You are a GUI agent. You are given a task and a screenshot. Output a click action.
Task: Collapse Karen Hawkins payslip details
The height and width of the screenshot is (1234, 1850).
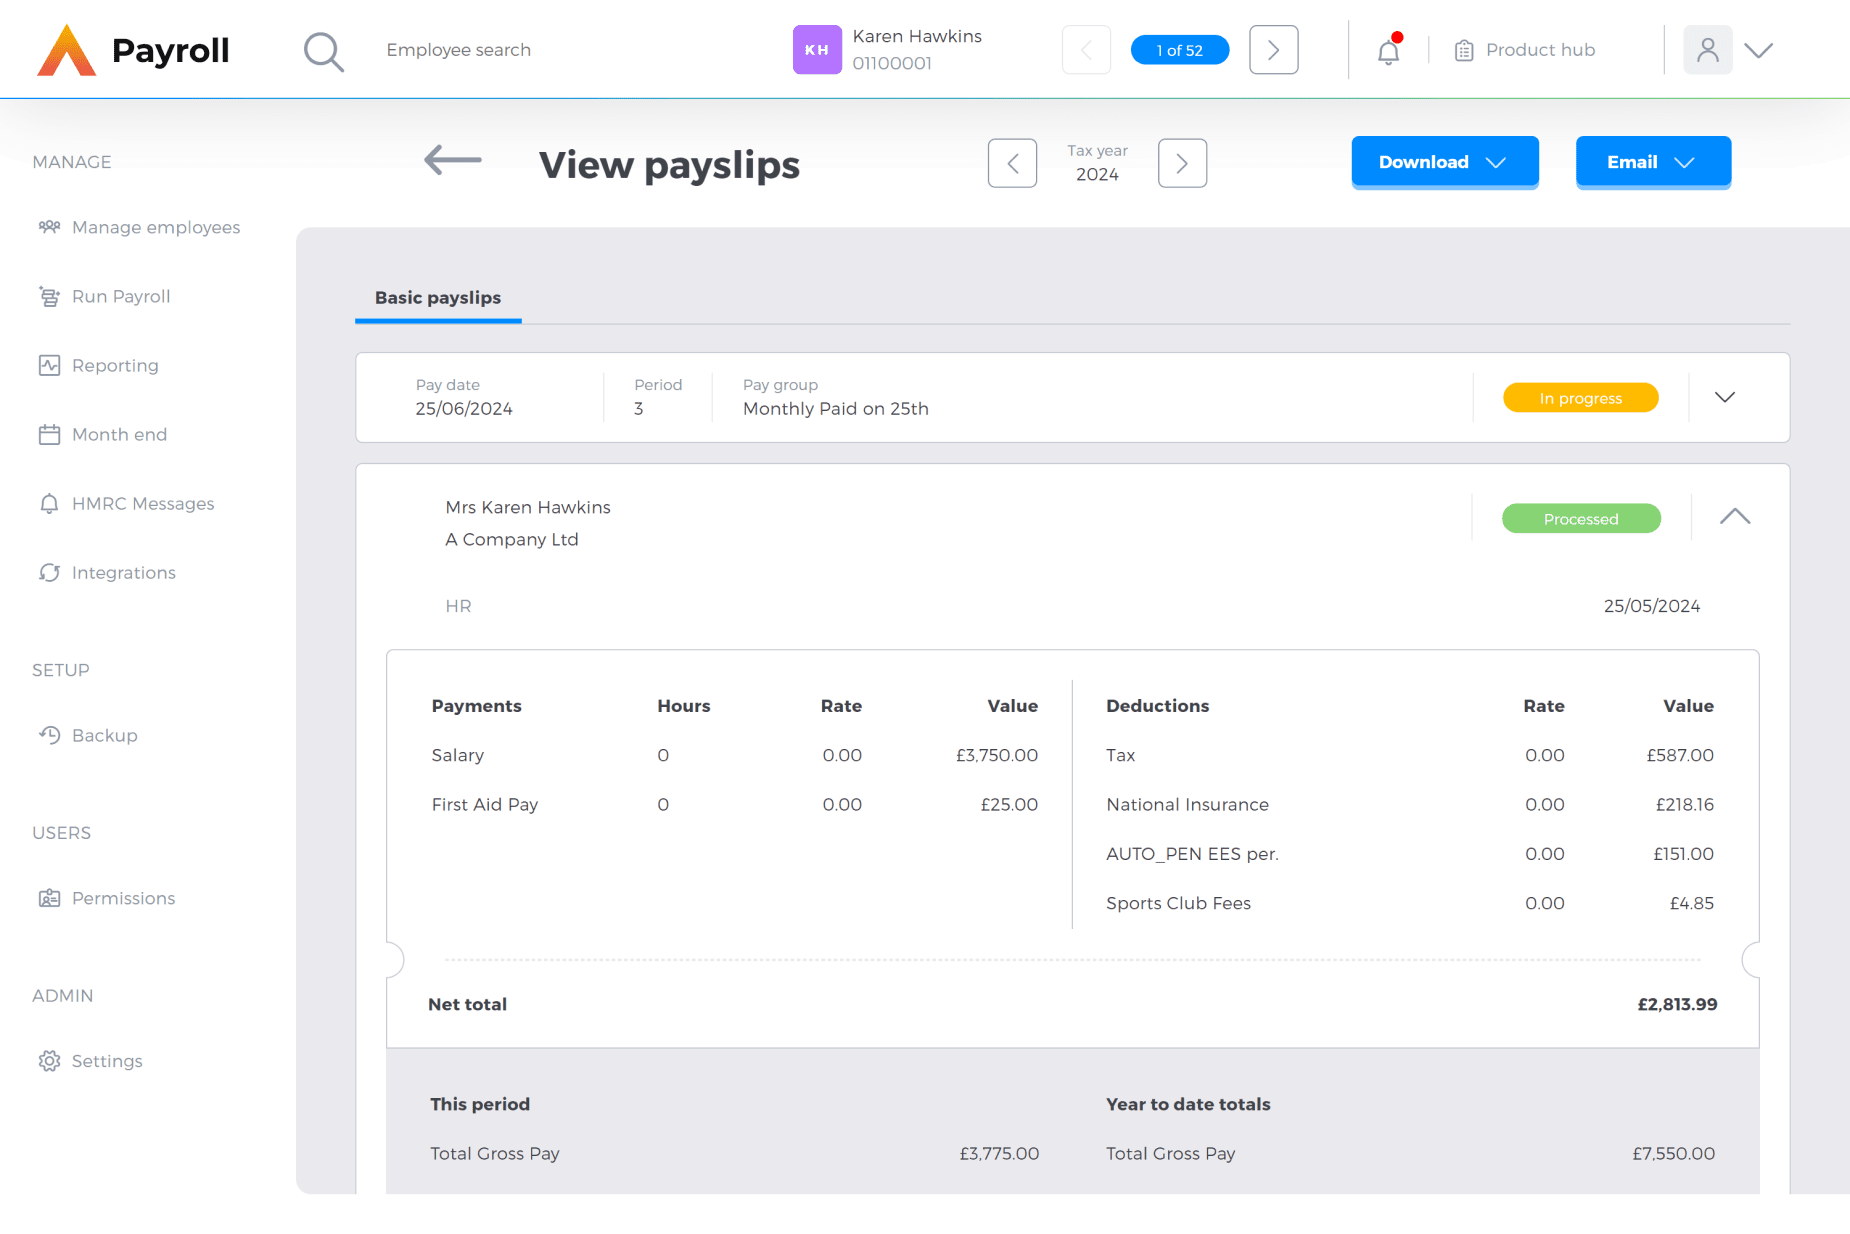click(x=1734, y=517)
